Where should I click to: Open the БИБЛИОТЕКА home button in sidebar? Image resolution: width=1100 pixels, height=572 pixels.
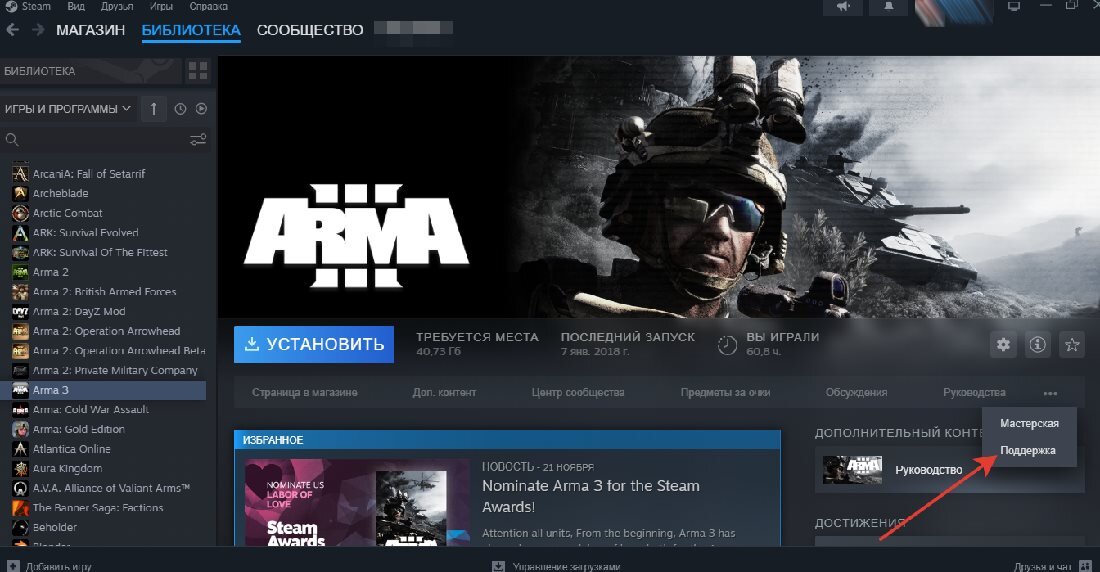click(91, 71)
